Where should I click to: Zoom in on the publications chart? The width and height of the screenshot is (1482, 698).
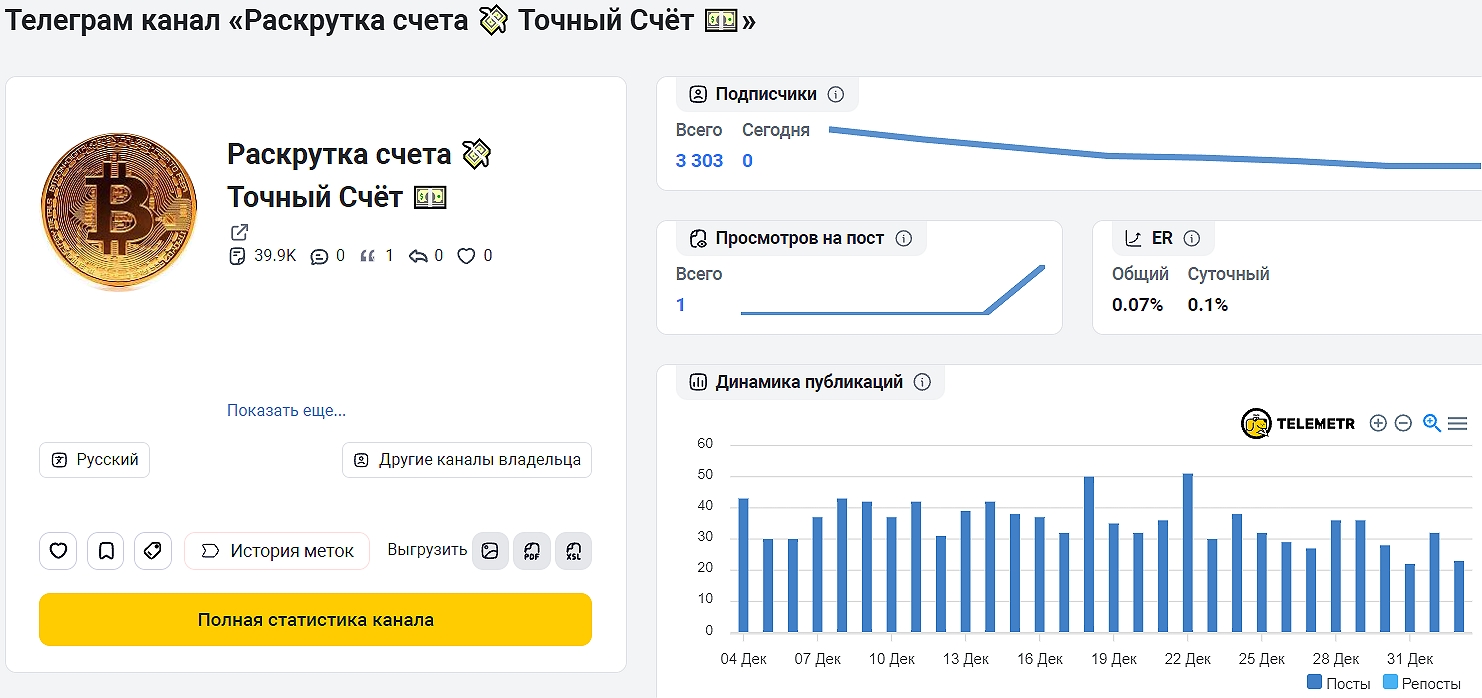tap(1378, 423)
